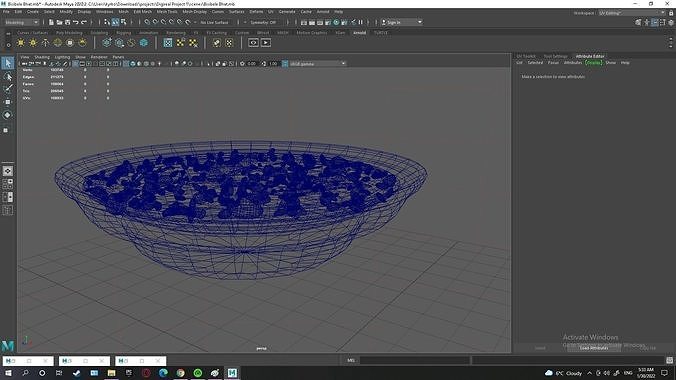Screen dimensions: 676x380
Task: Open the shelf gear options menu beside the light icons
Action: pyautogui.click(x=8, y=45)
